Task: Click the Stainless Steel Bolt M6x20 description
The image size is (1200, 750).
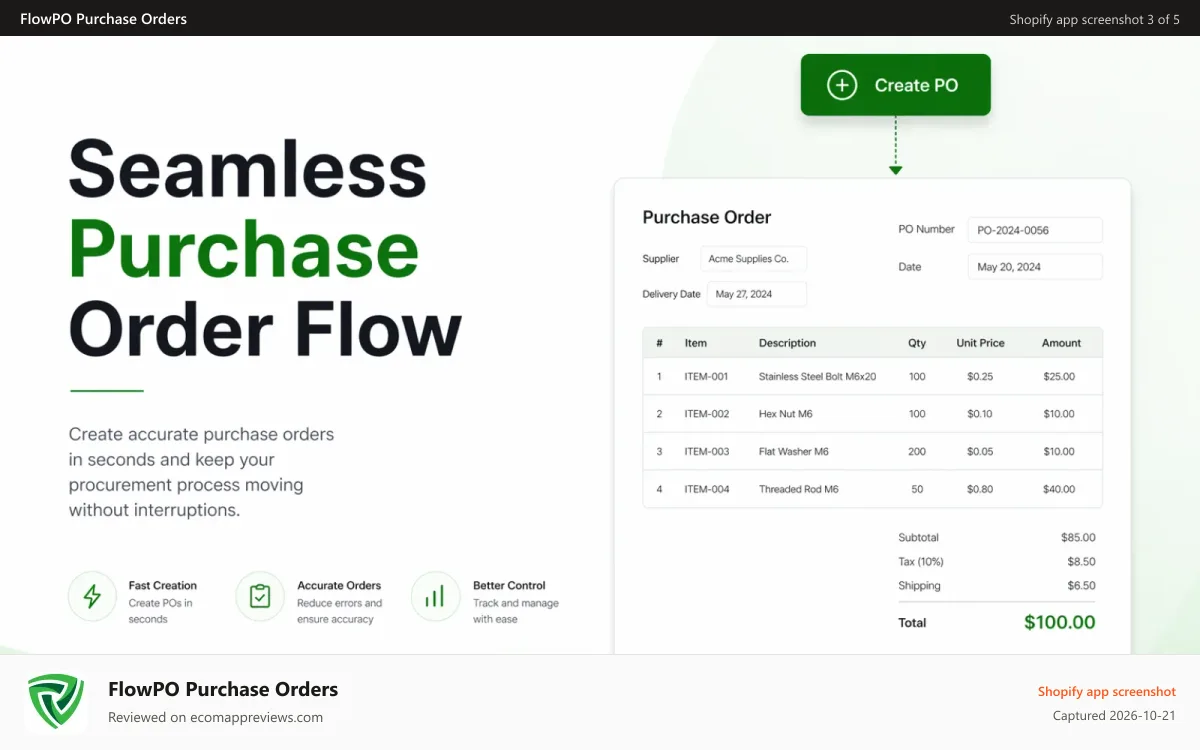Action: pyautogui.click(x=817, y=377)
